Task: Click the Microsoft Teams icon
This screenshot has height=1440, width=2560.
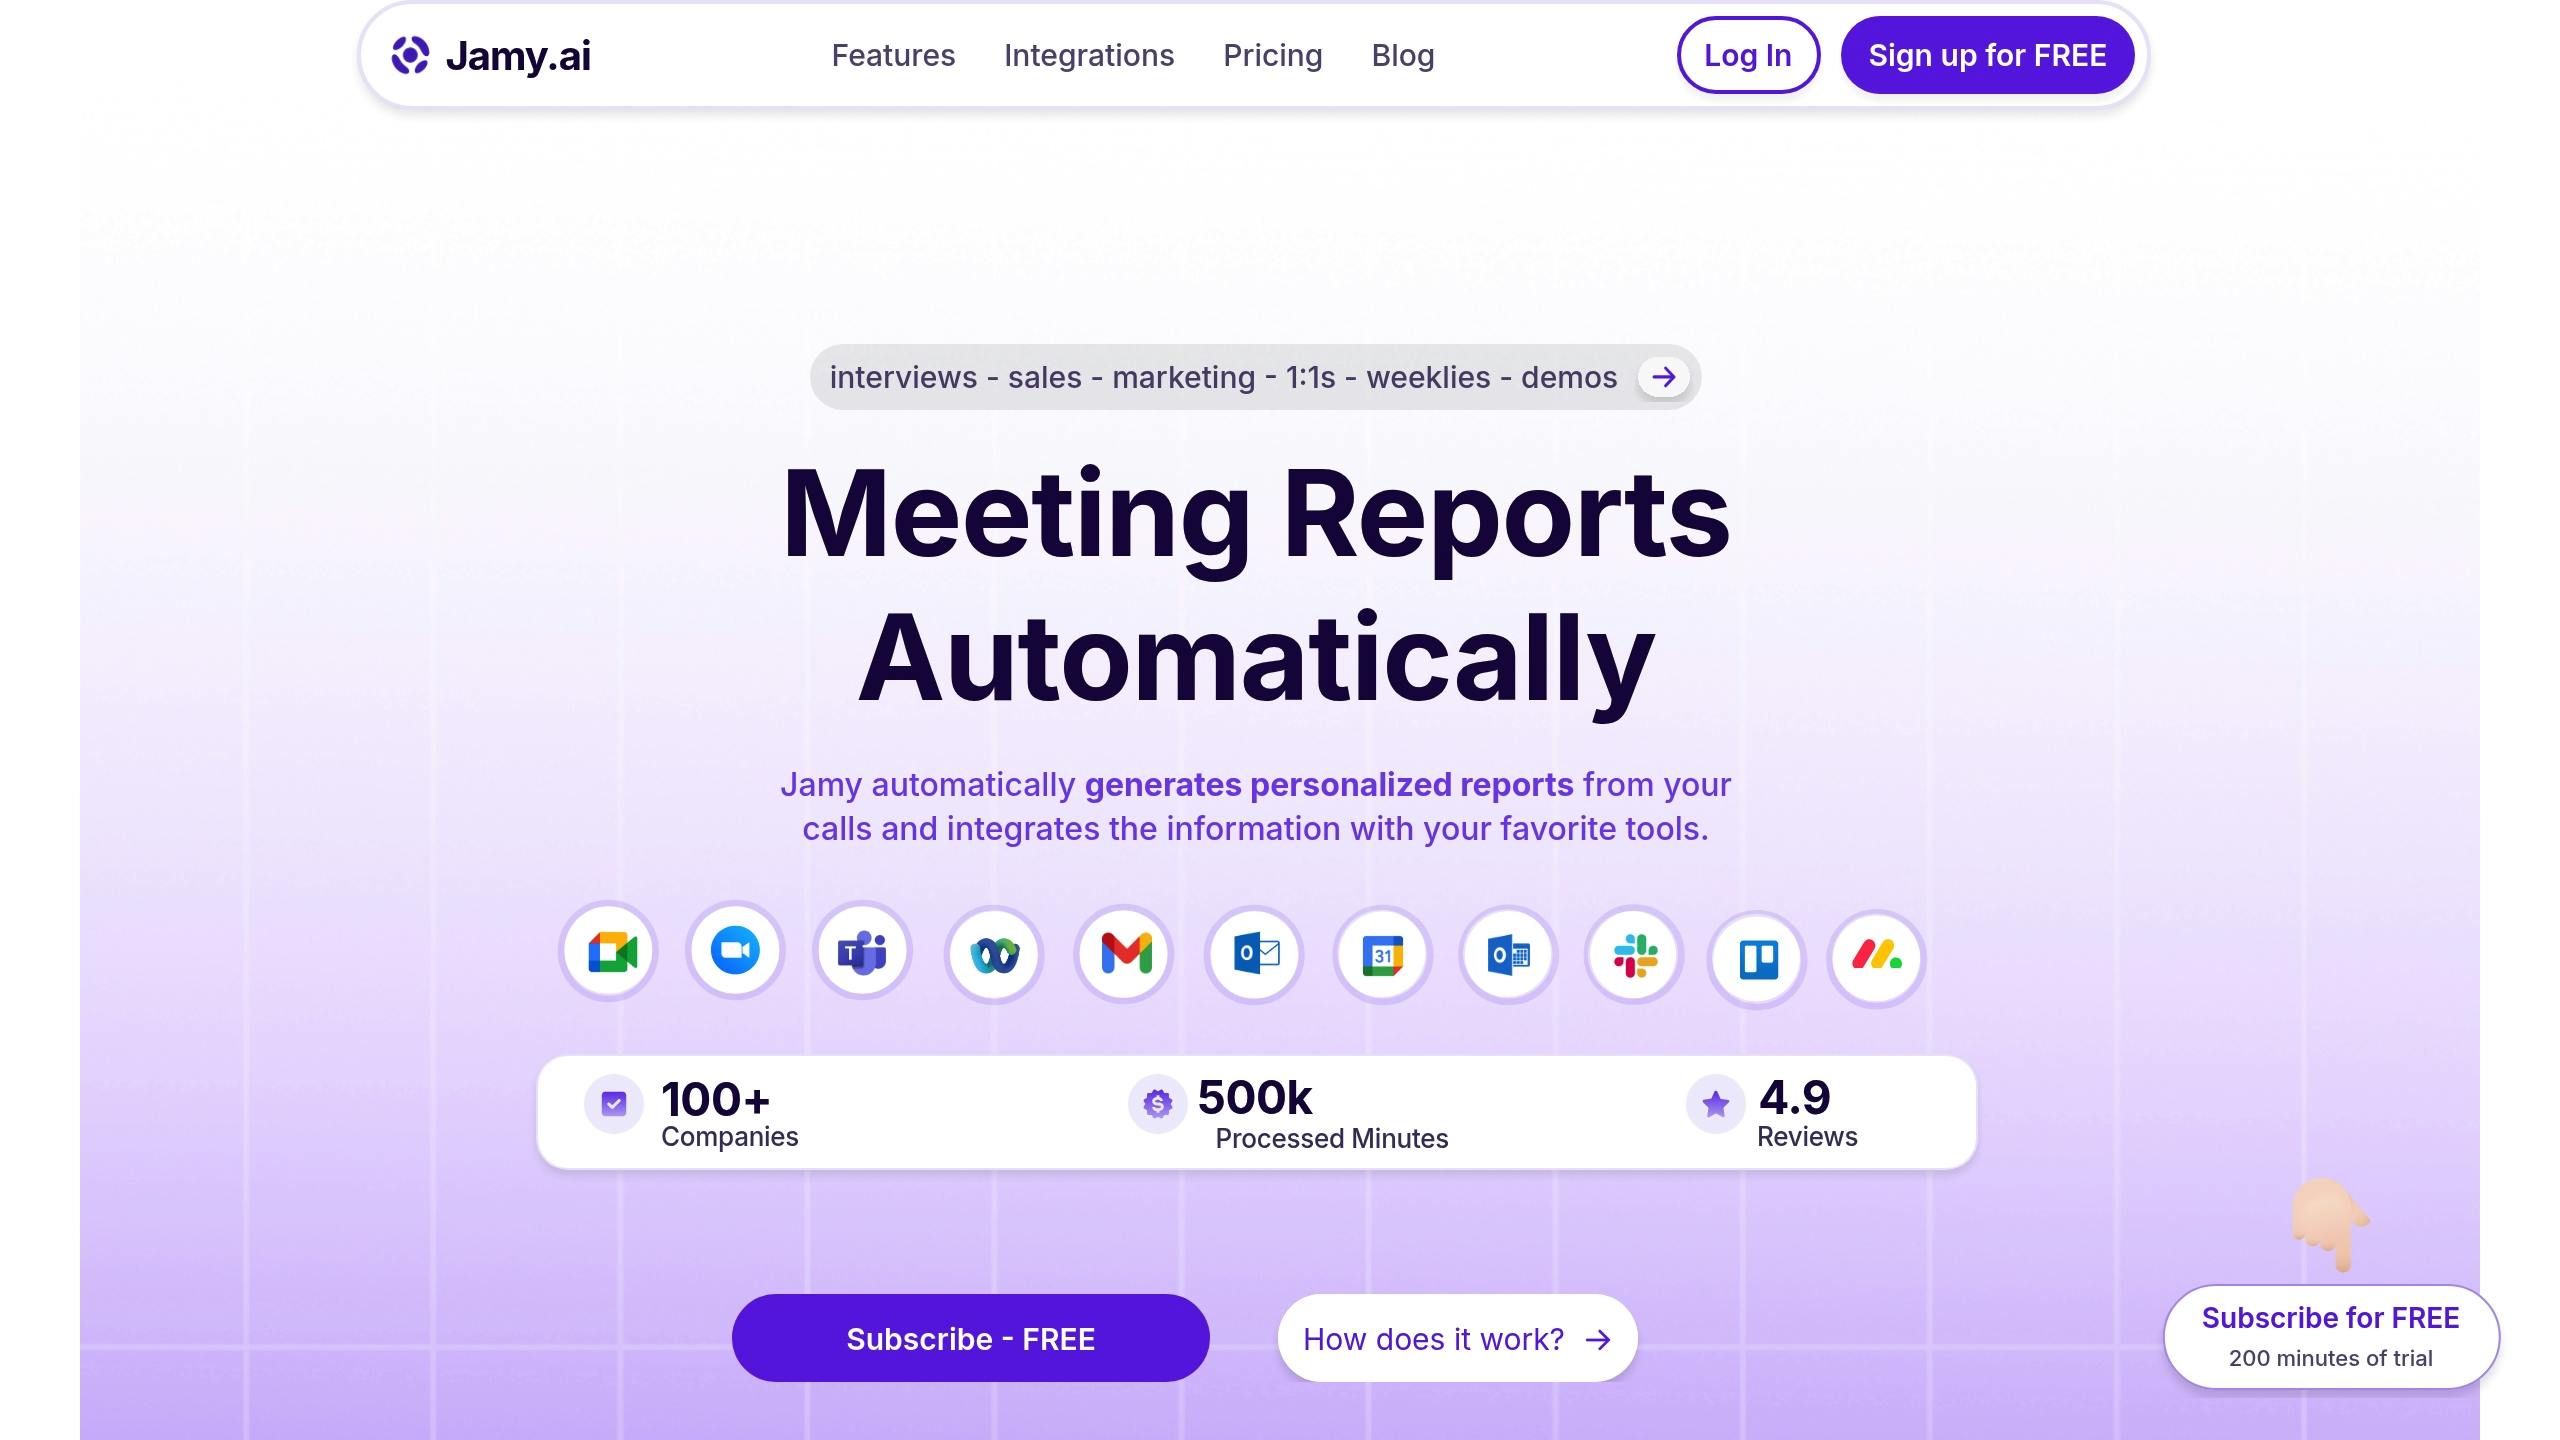Action: coord(862,951)
